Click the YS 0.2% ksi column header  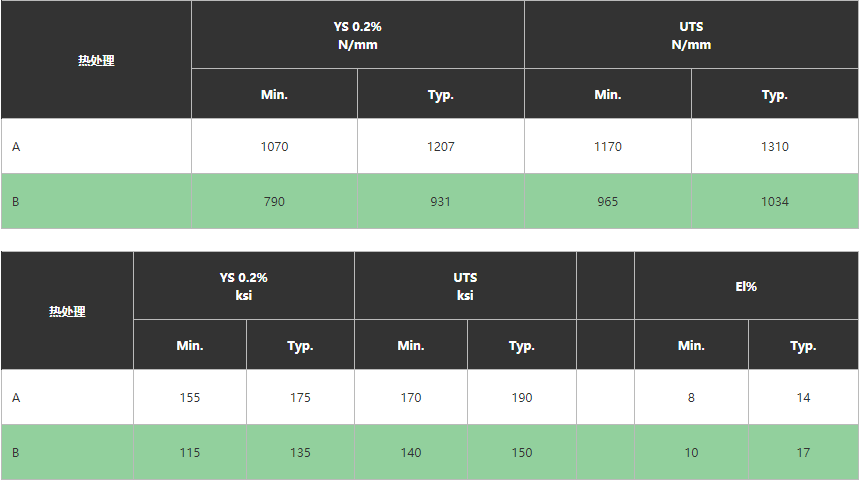(x=244, y=286)
